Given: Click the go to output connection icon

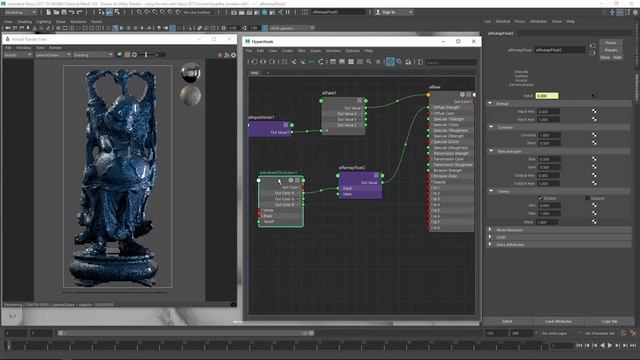Looking at the screenshot, I should pos(592,53).
